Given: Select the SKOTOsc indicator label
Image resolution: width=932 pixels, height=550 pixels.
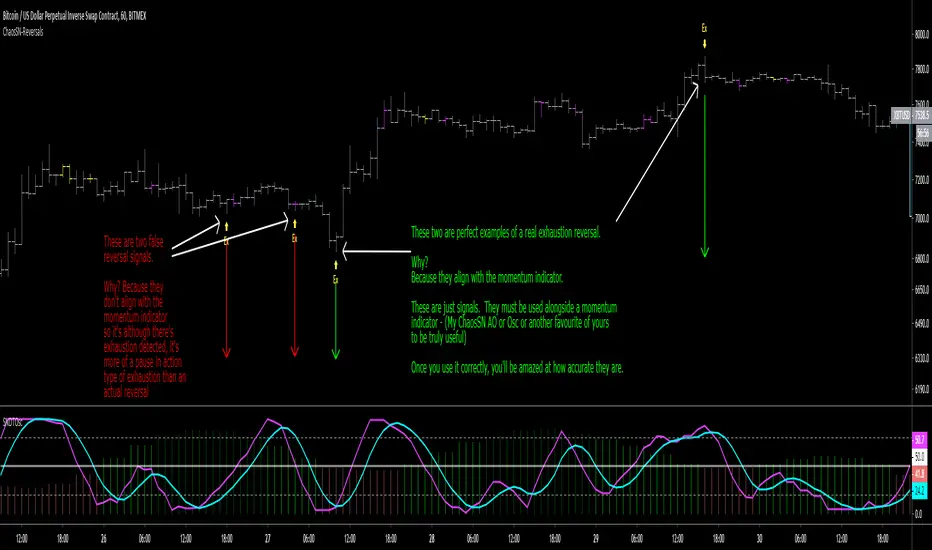Looking at the screenshot, I should (12, 422).
